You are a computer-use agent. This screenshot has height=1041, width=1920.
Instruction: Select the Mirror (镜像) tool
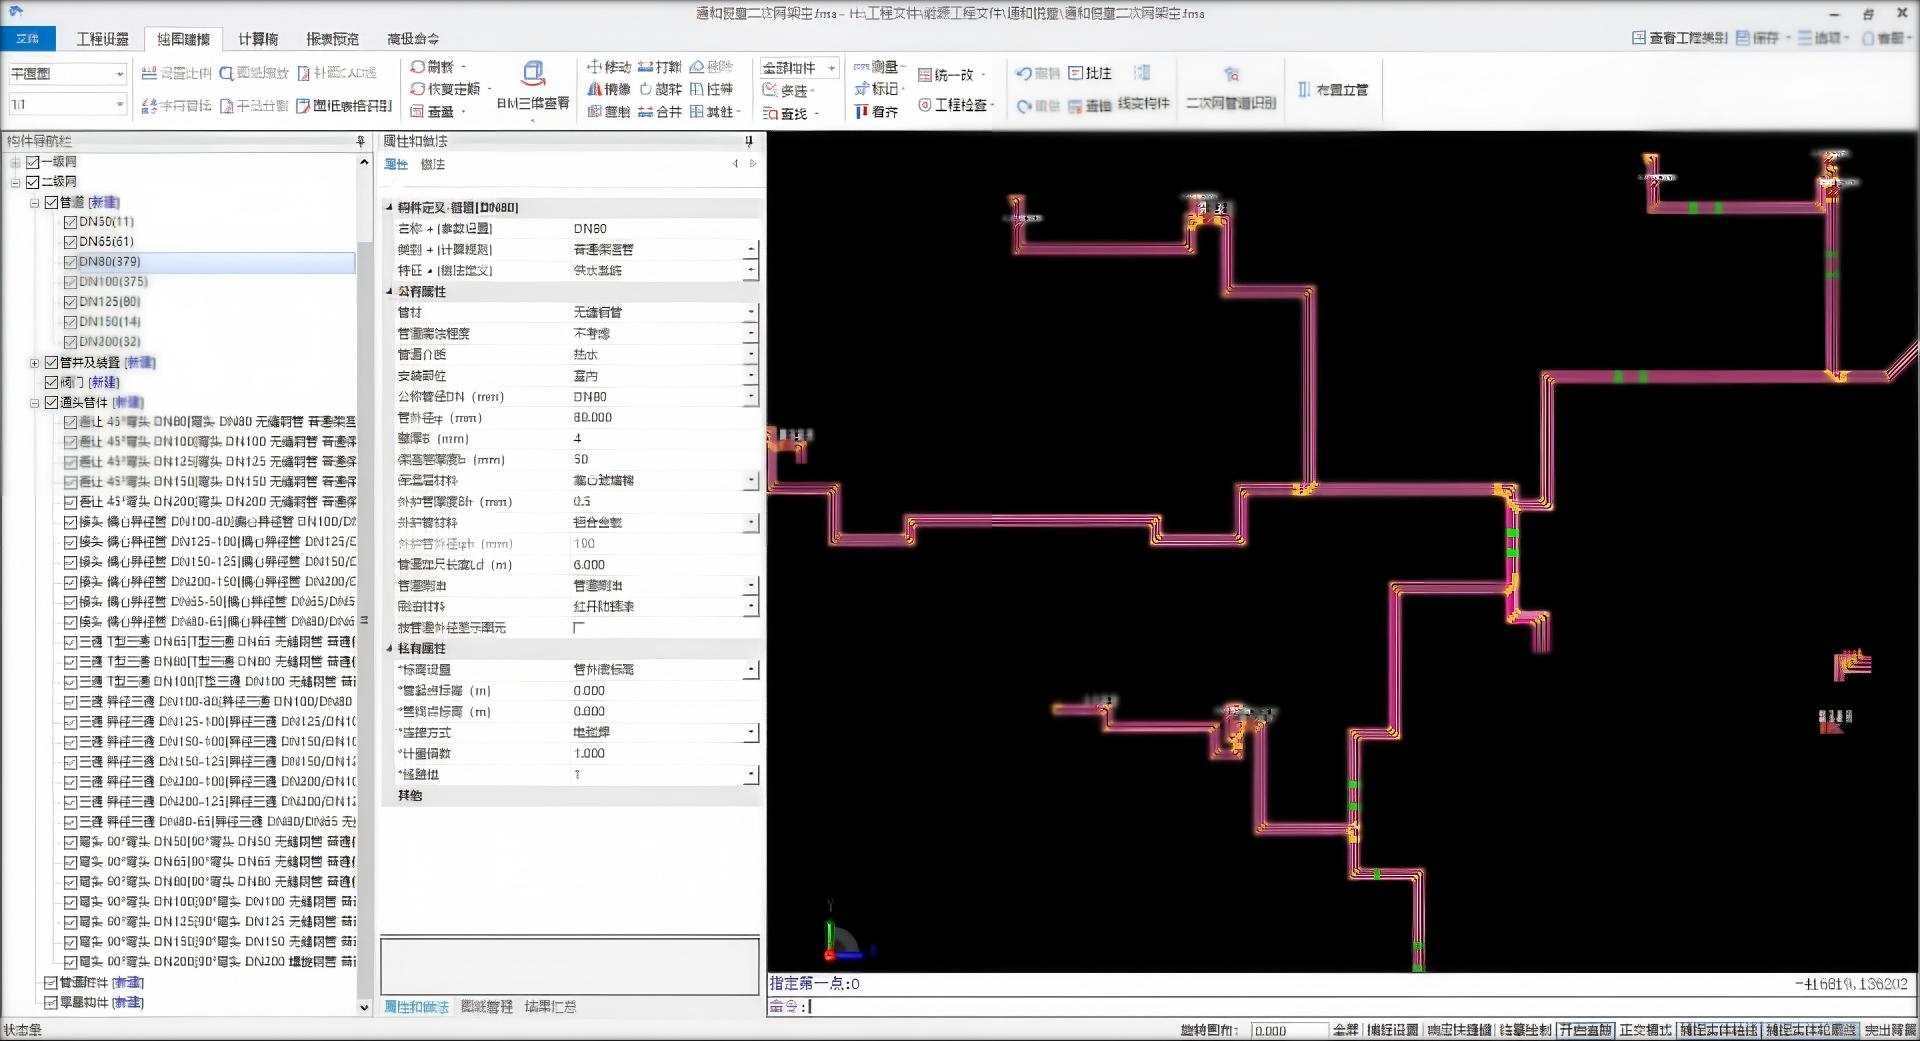tap(608, 89)
